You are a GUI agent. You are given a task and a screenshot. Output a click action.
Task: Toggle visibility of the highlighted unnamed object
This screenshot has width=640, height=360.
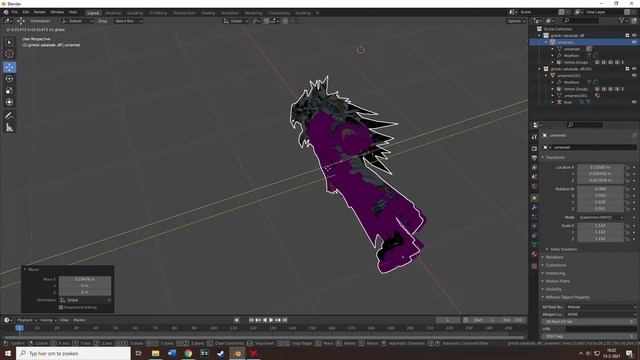point(634,42)
